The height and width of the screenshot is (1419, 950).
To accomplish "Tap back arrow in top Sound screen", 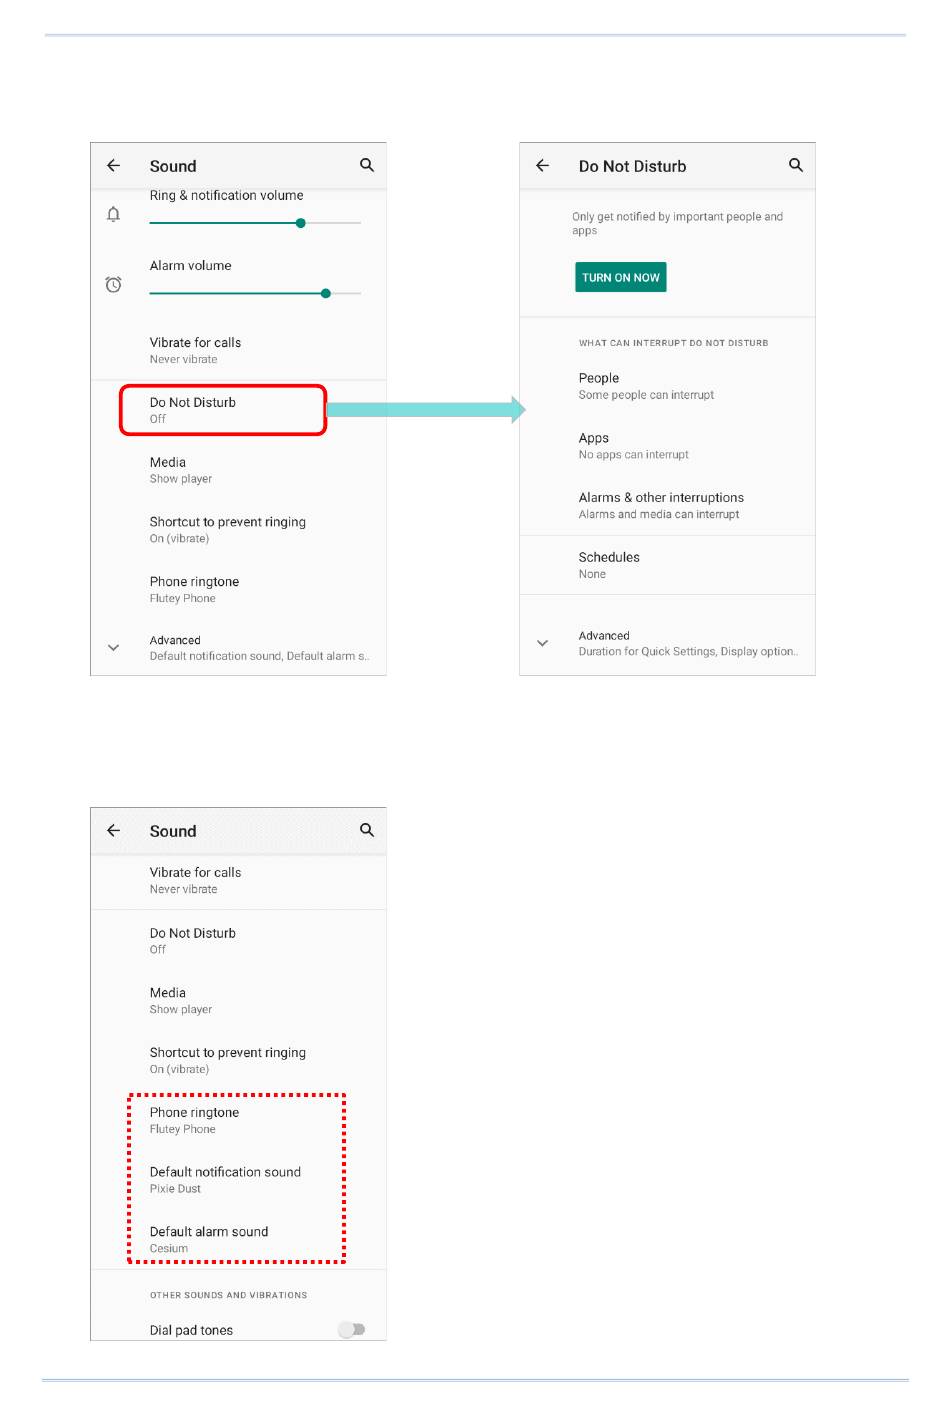I will tap(114, 166).
